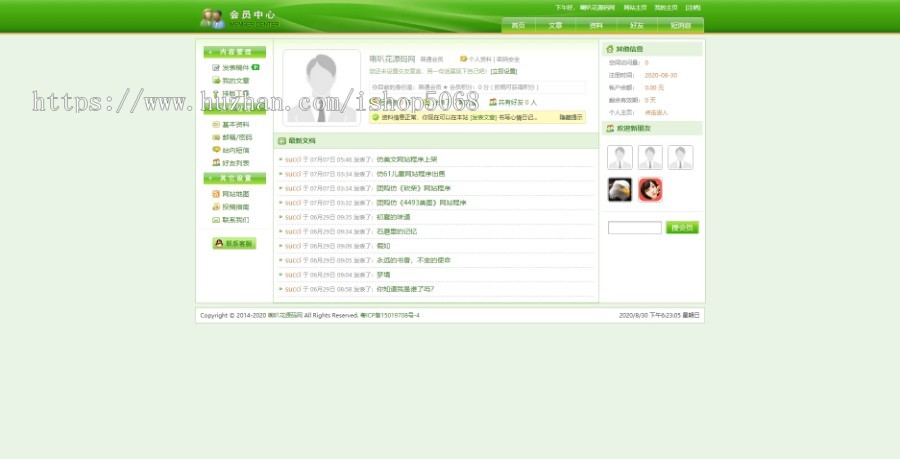Open 邮箱/密码 settings in sidebar
Image resolution: width=900 pixels, height=459 pixels.
(236, 137)
